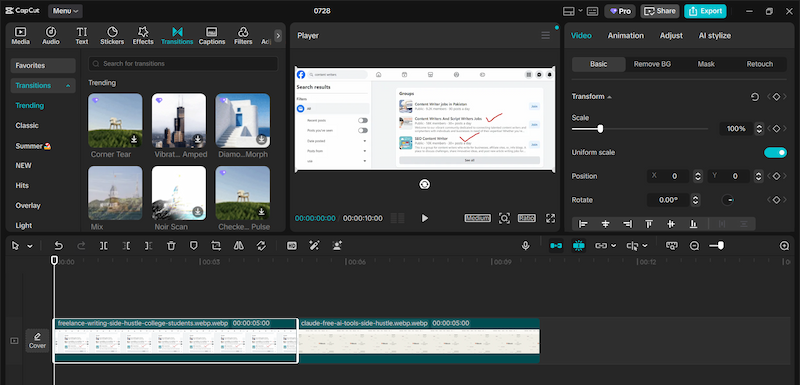Toggle main track magnet on
This screenshot has height=385, width=800.
(x=556, y=246)
